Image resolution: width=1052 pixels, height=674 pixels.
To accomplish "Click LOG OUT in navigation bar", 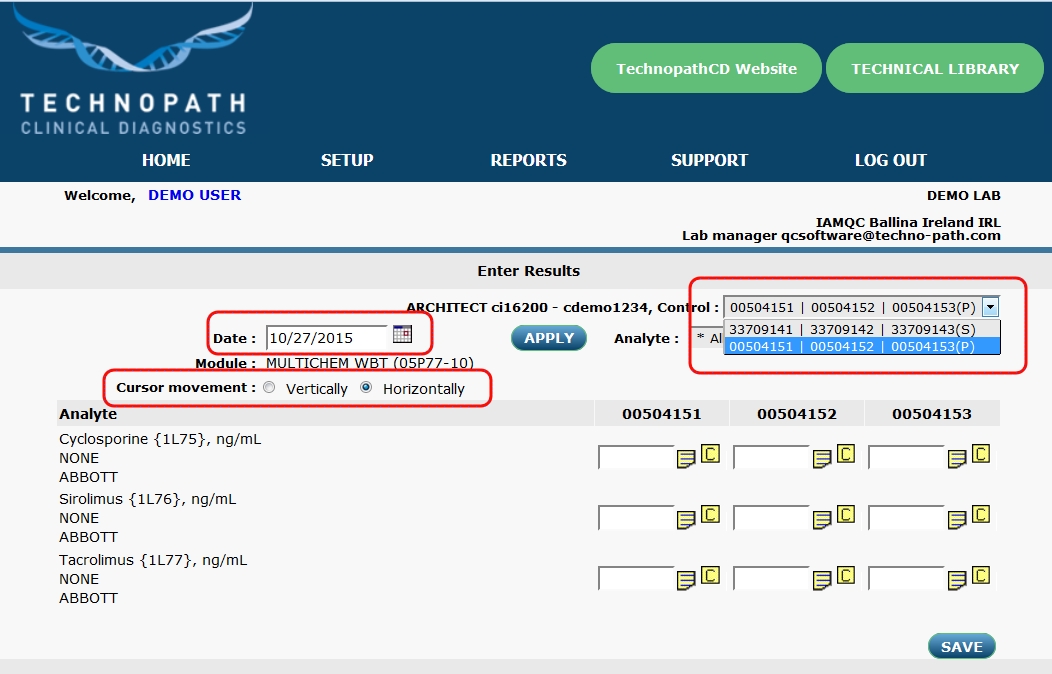I will [x=890, y=160].
